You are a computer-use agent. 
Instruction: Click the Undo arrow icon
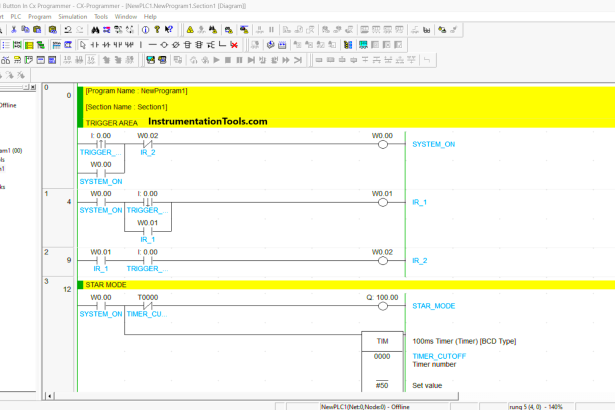pyautogui.click(x=67, y=30)
